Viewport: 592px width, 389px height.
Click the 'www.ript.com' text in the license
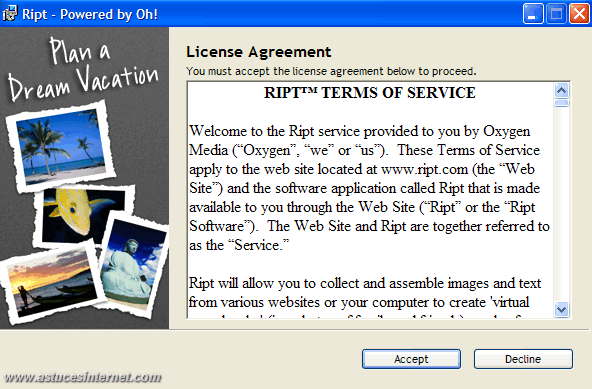click(x=424, y=169)
